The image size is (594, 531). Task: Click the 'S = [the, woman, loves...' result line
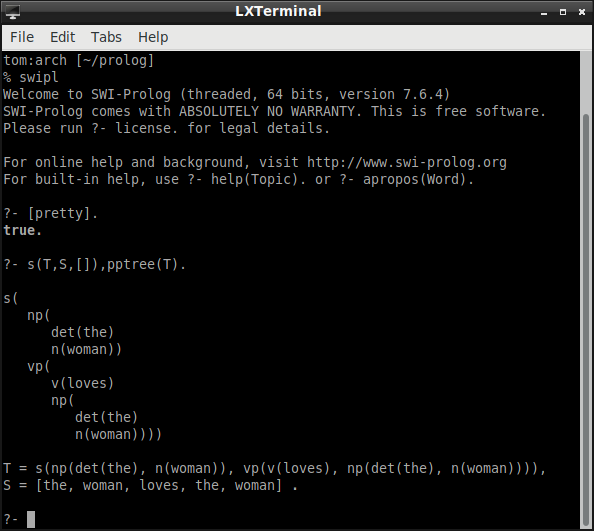pyautogui.click(x=150, y=485)
